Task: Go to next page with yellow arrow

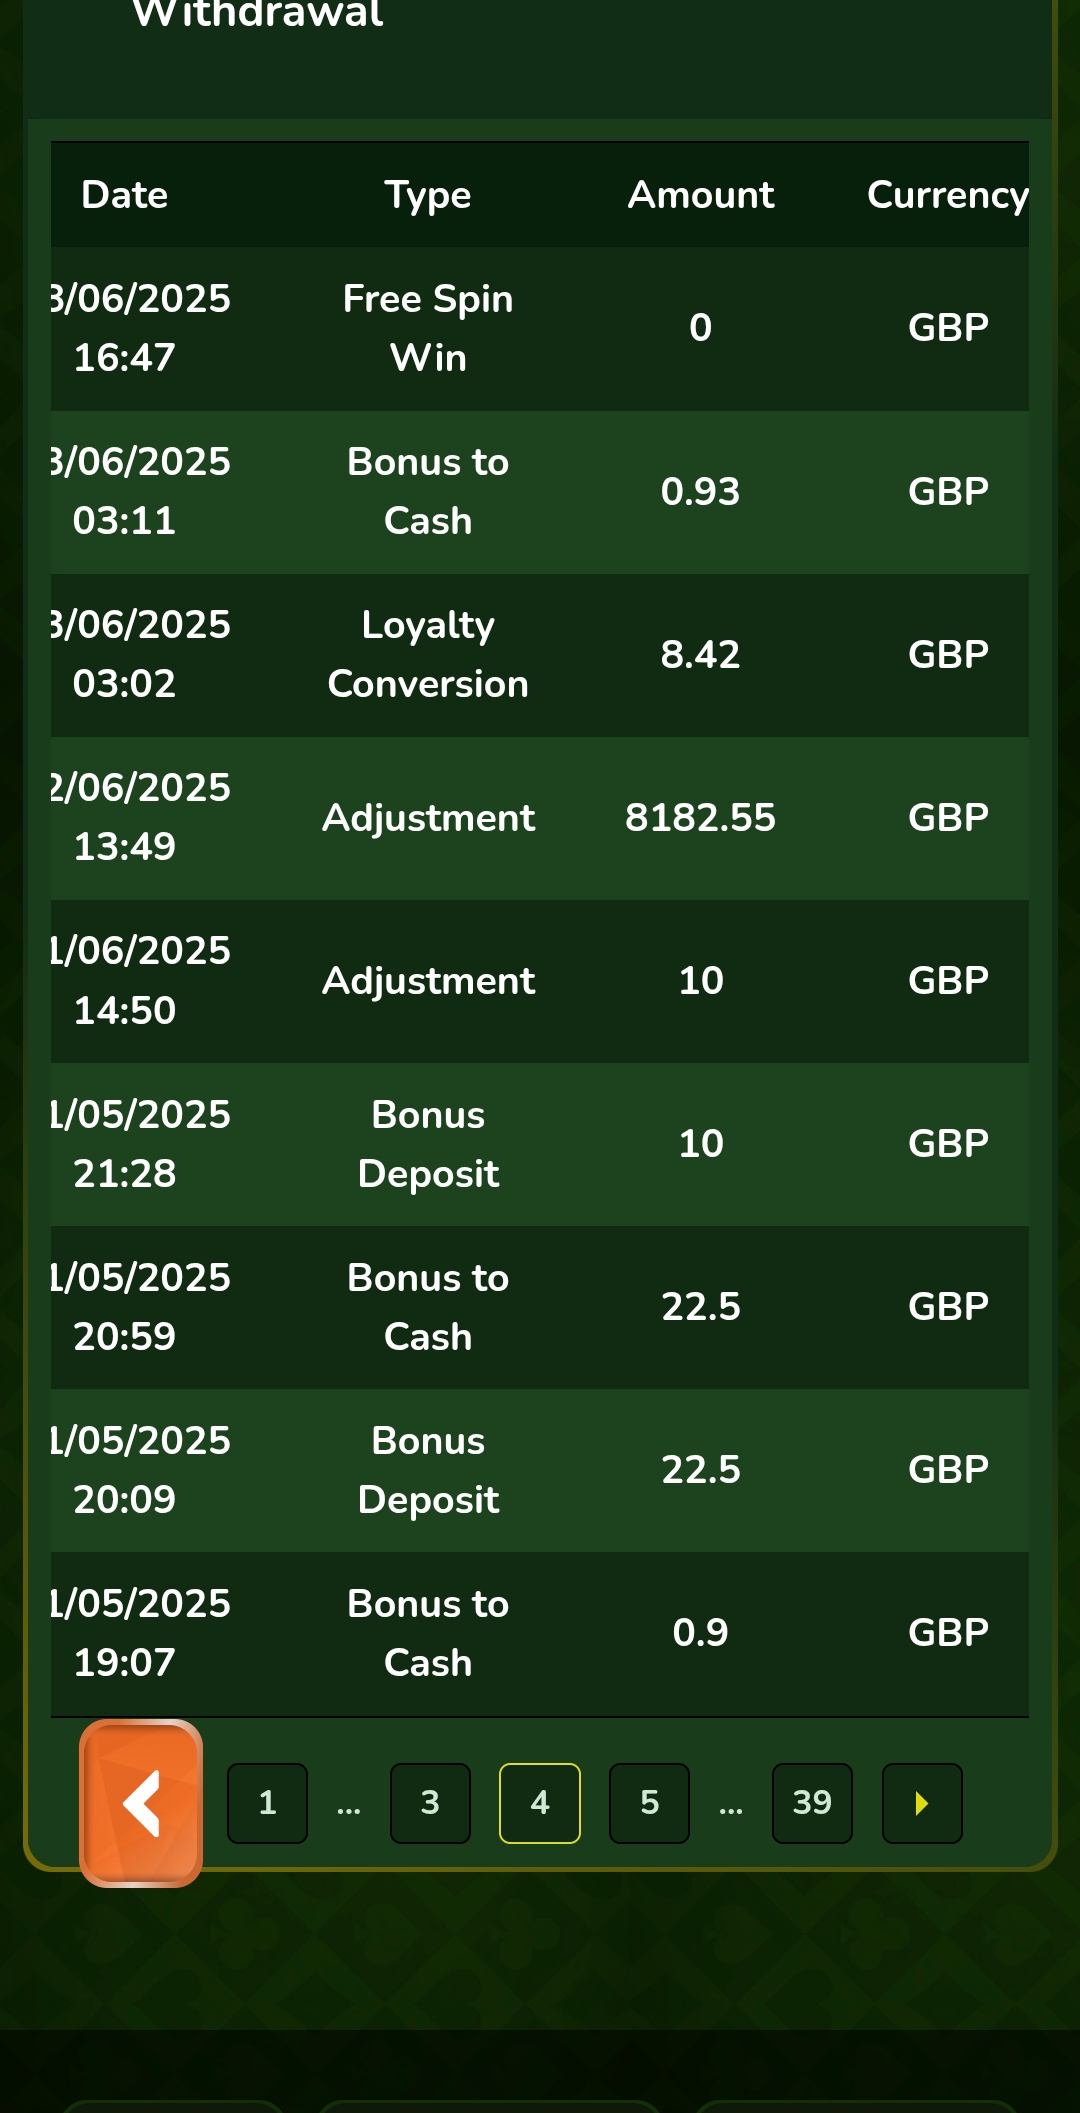Action: pyautogui.click(x=921, y=1803)
